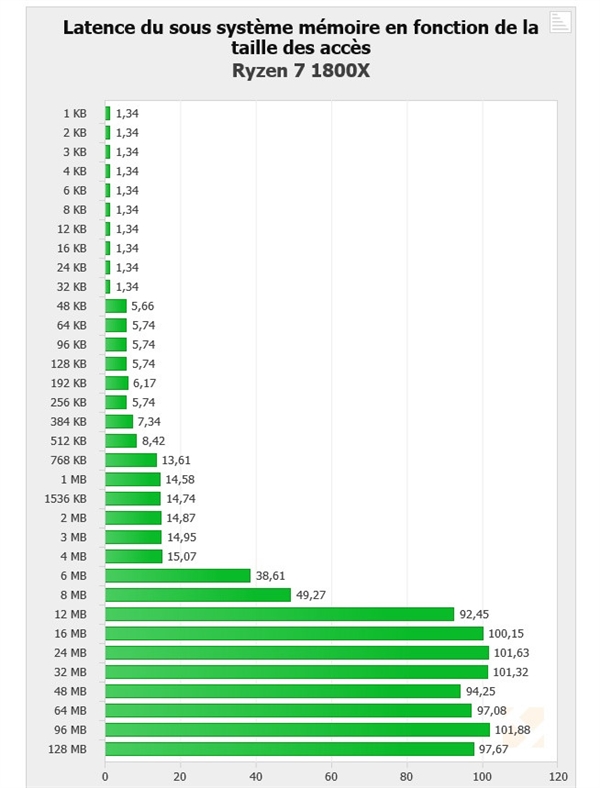Click the 'Ryzen 7 1800X' subtitle
This screenshot has width=600, height=788.
tap(300, 70)
